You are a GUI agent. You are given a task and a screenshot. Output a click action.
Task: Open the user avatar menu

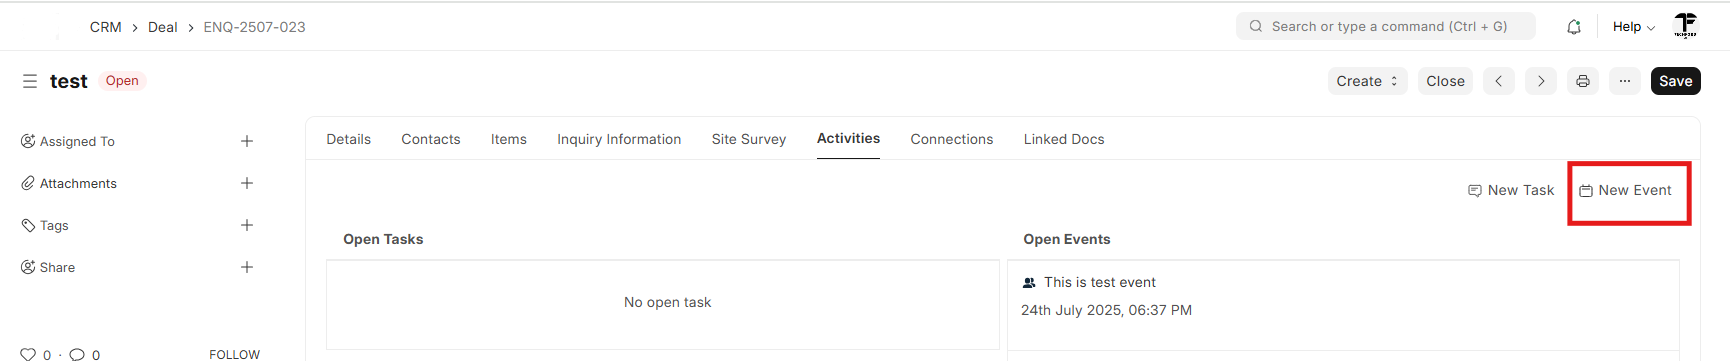click(1686, 26)
